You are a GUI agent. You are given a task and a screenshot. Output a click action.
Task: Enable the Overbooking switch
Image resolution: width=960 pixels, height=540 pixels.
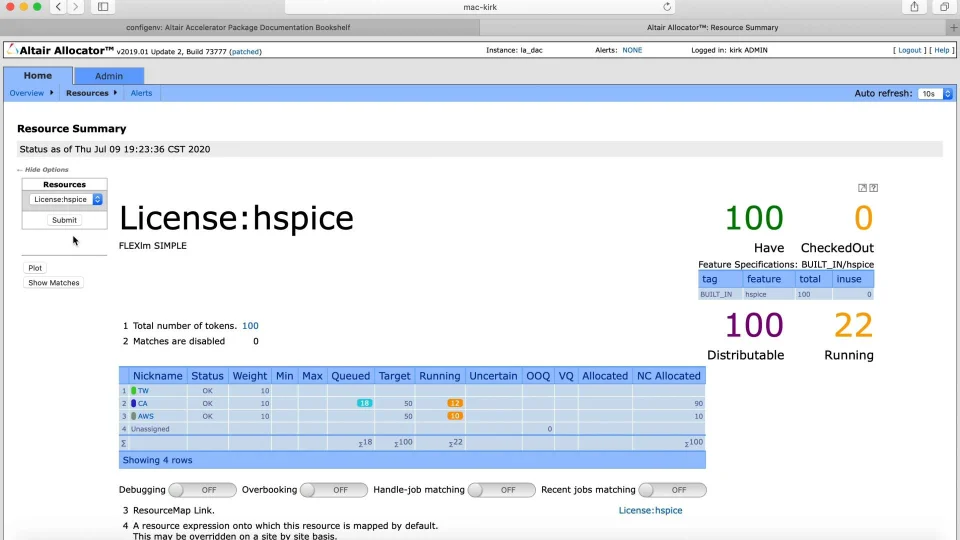tap(334, 490)
